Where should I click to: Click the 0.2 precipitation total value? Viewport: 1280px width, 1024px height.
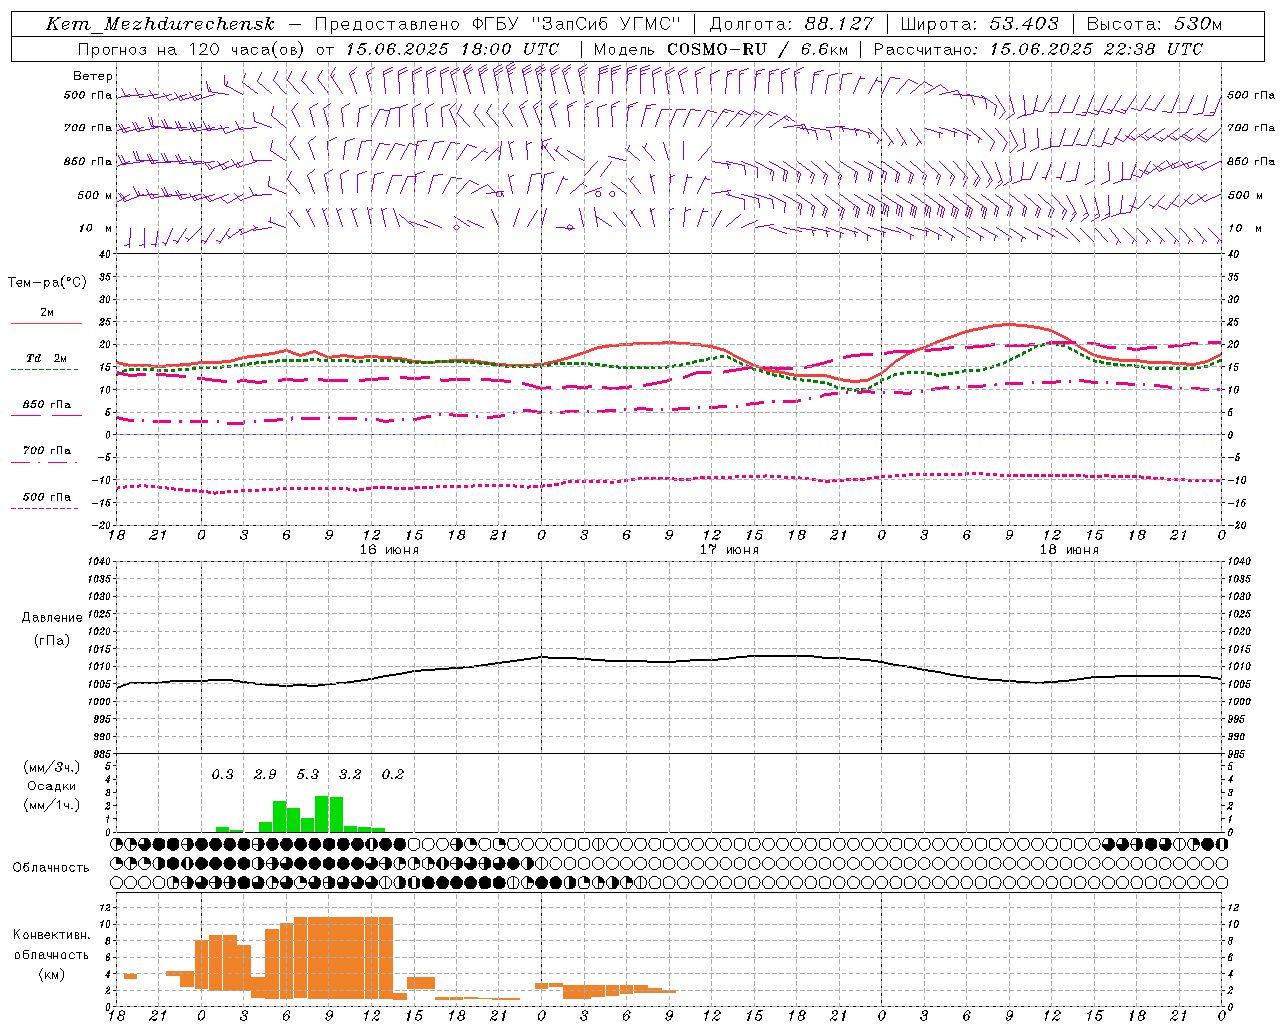[x=393, y=775]
